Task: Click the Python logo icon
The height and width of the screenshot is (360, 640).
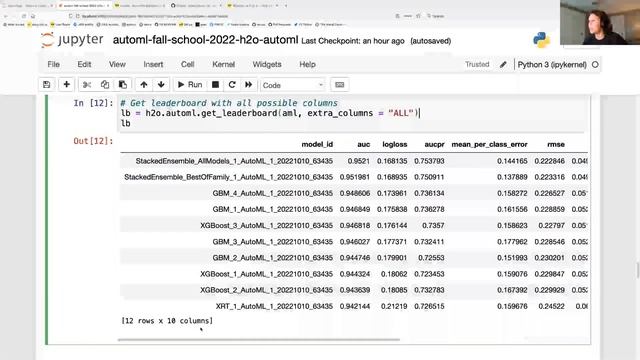Action: click(541, 40)
